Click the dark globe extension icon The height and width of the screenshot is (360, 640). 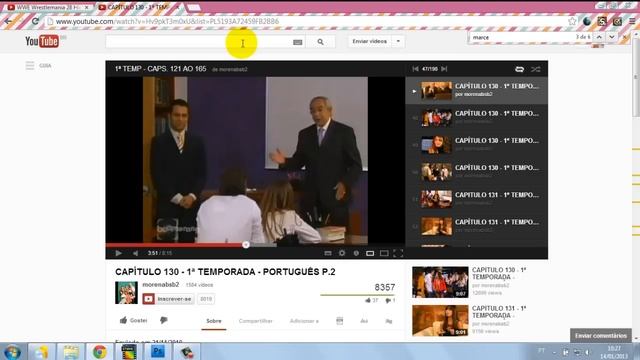(587, 21)
